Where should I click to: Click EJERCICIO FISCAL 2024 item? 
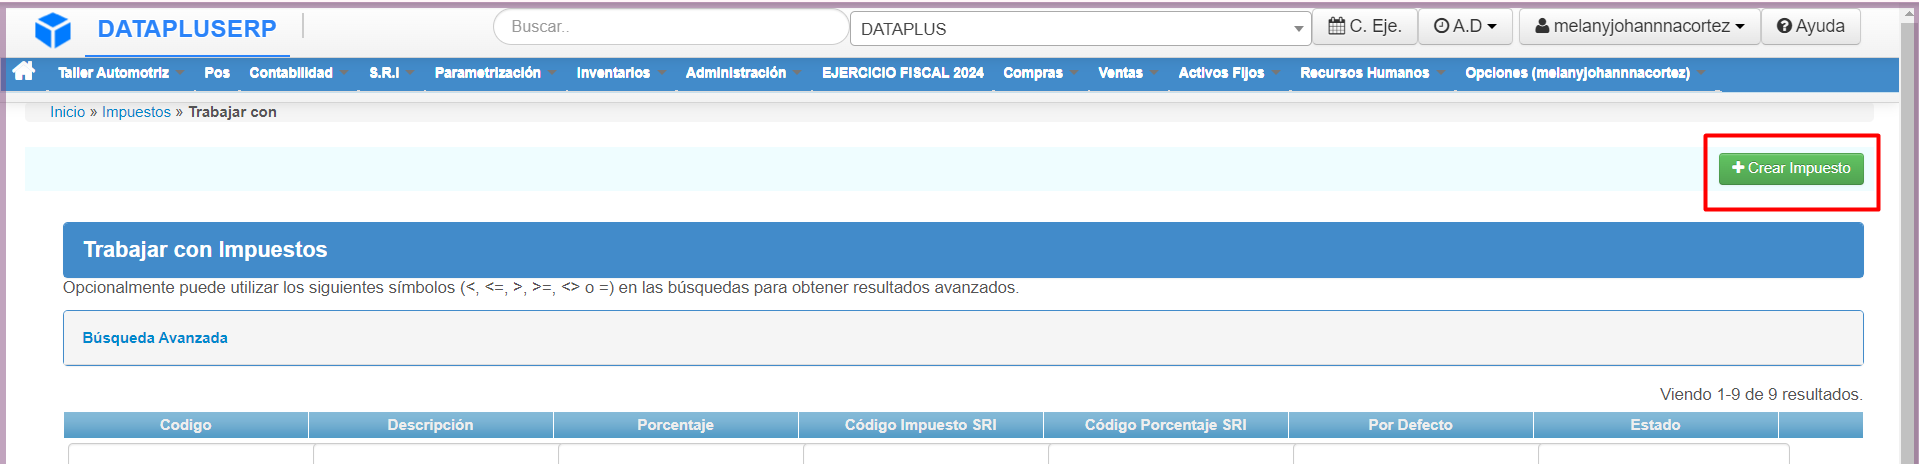click(903, 73)
